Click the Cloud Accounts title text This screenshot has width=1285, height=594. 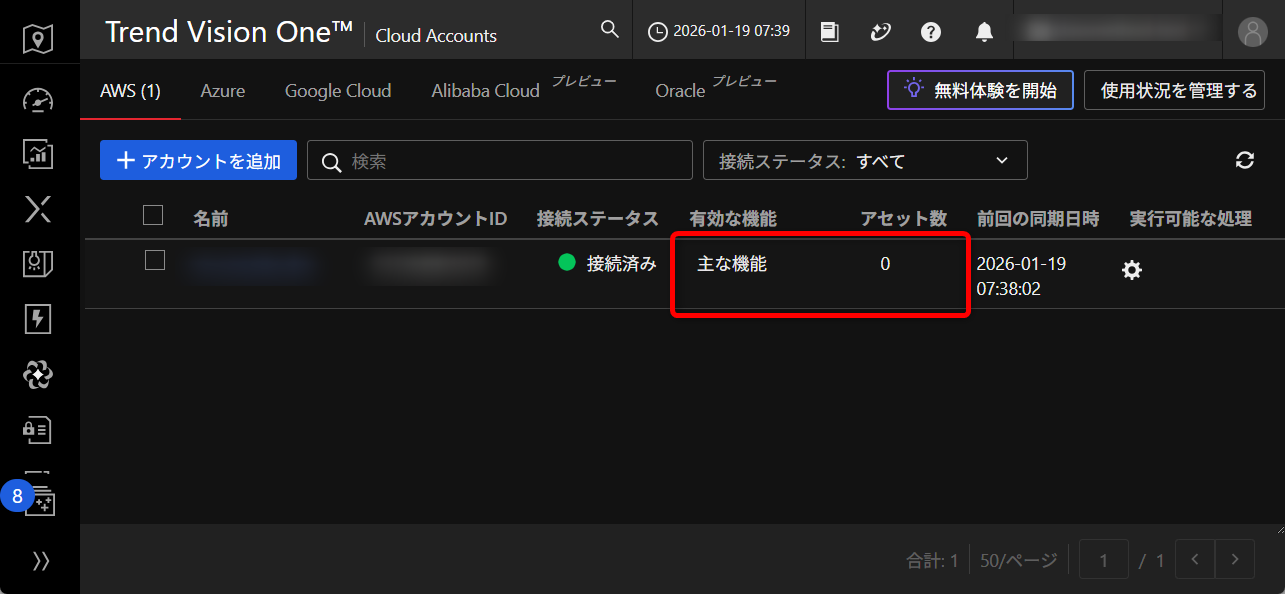[x=436, y=35]
